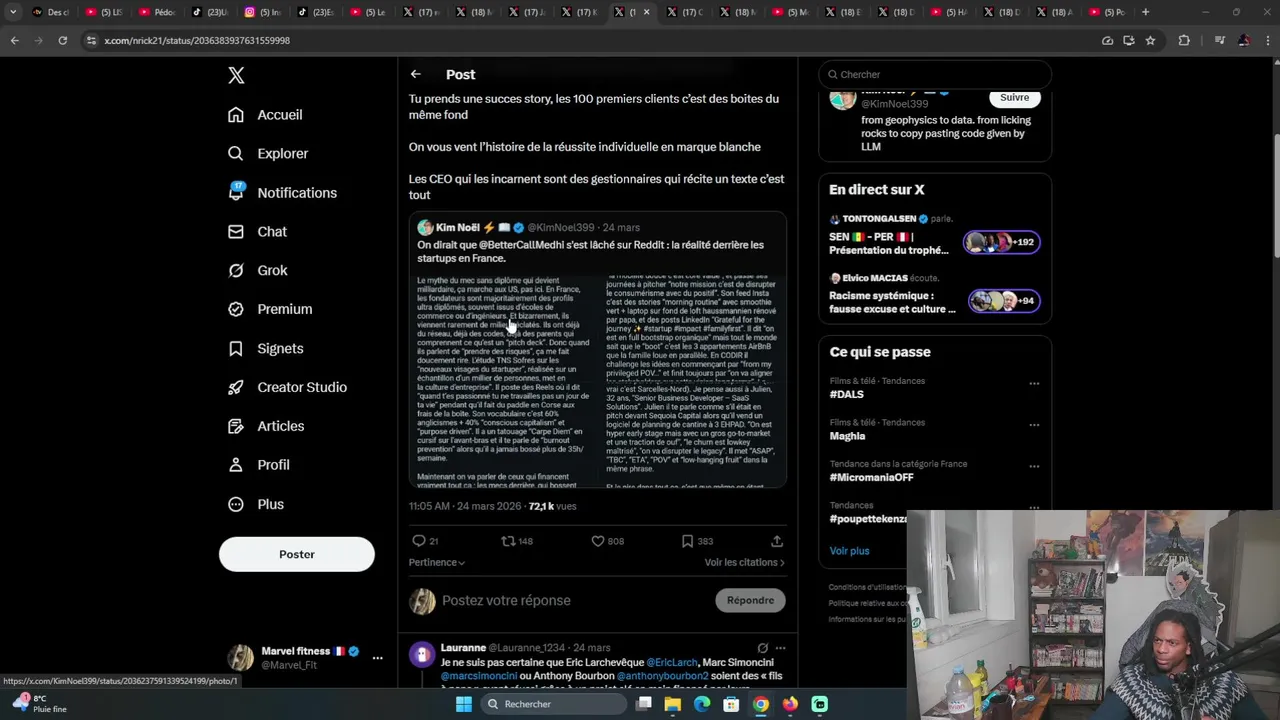Open Microsoft Store from taskbar

(x=731, y=704)
